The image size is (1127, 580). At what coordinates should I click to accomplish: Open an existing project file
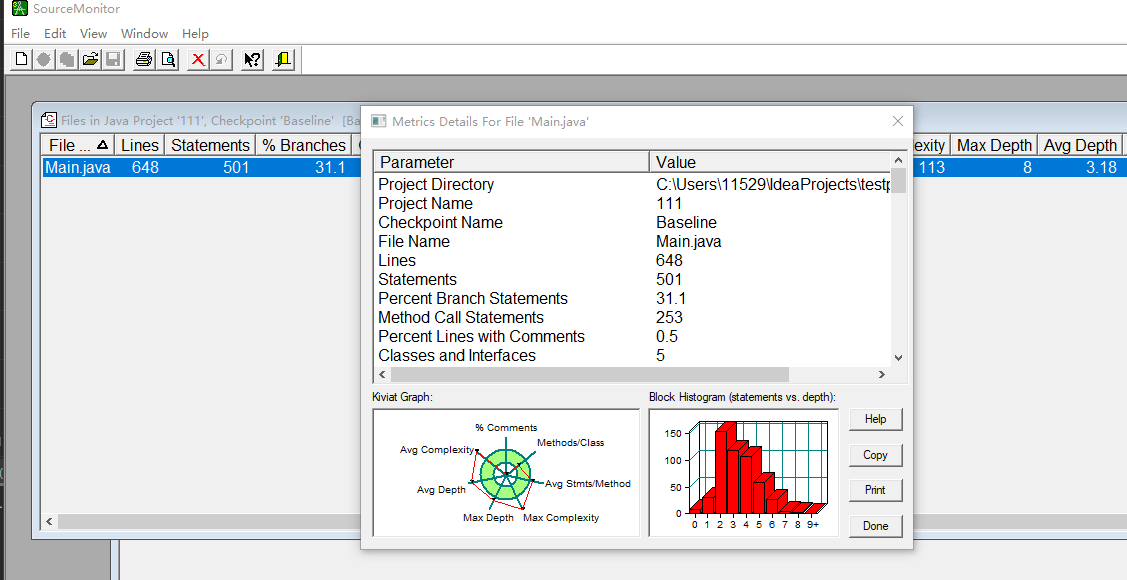pyautogui.click(x=89, y=59)
